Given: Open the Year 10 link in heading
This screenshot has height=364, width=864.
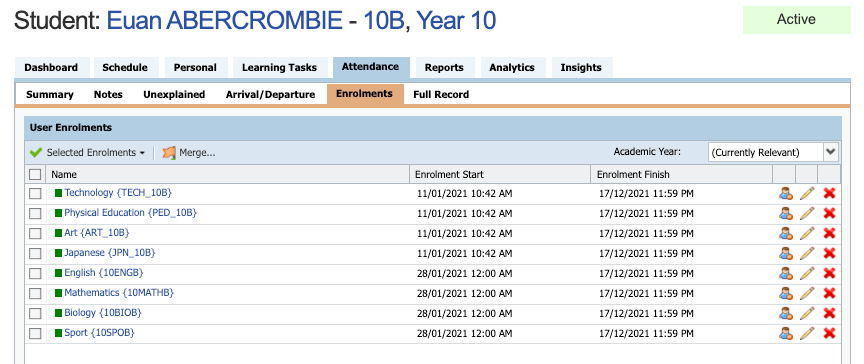Looking at the screenshot, I should tap(456, 21).
